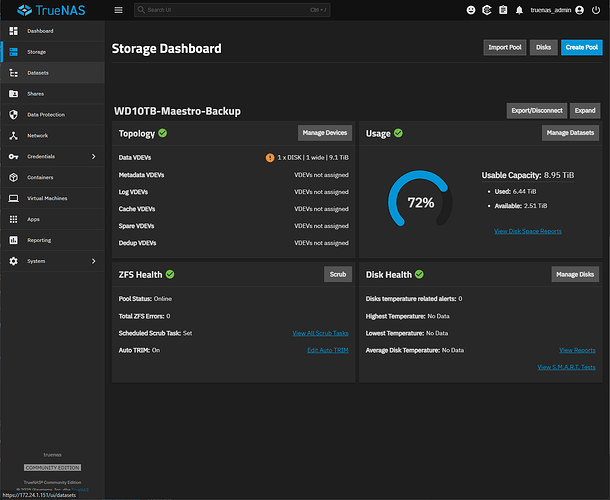This screenshot has height=500, width=610.
Task: Click the green Usage status checkmark
Action: click(398, 133)
